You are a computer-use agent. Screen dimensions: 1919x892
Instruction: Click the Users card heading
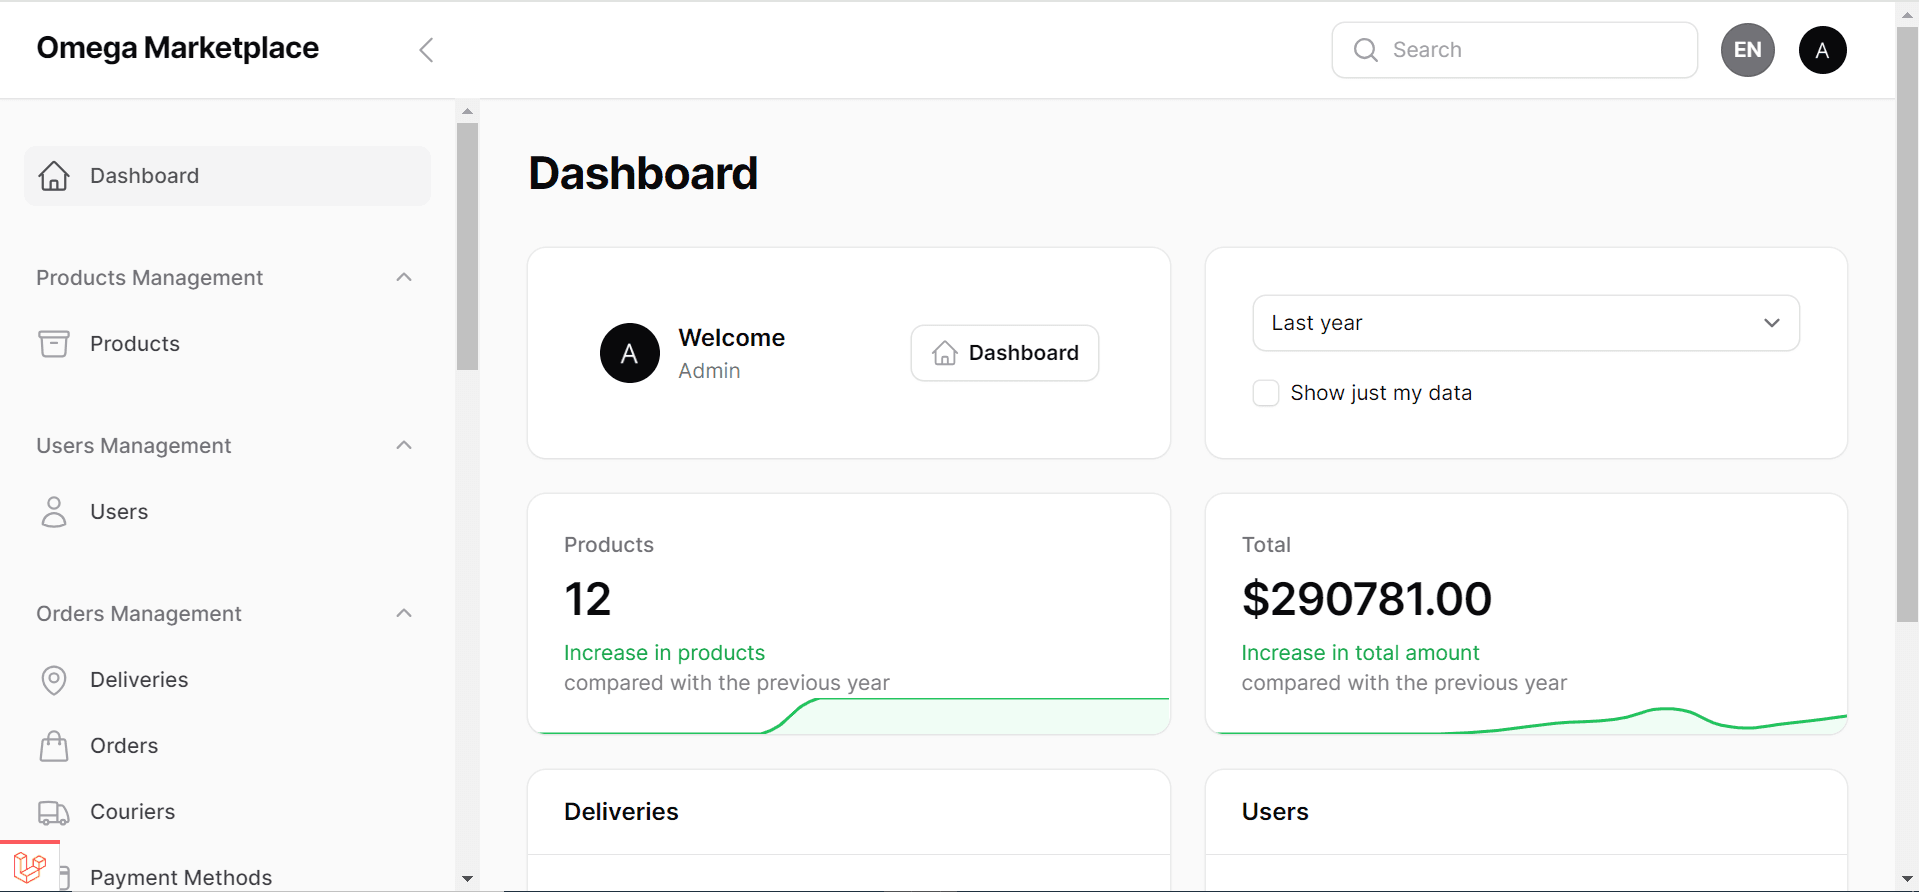[1275, 812]
